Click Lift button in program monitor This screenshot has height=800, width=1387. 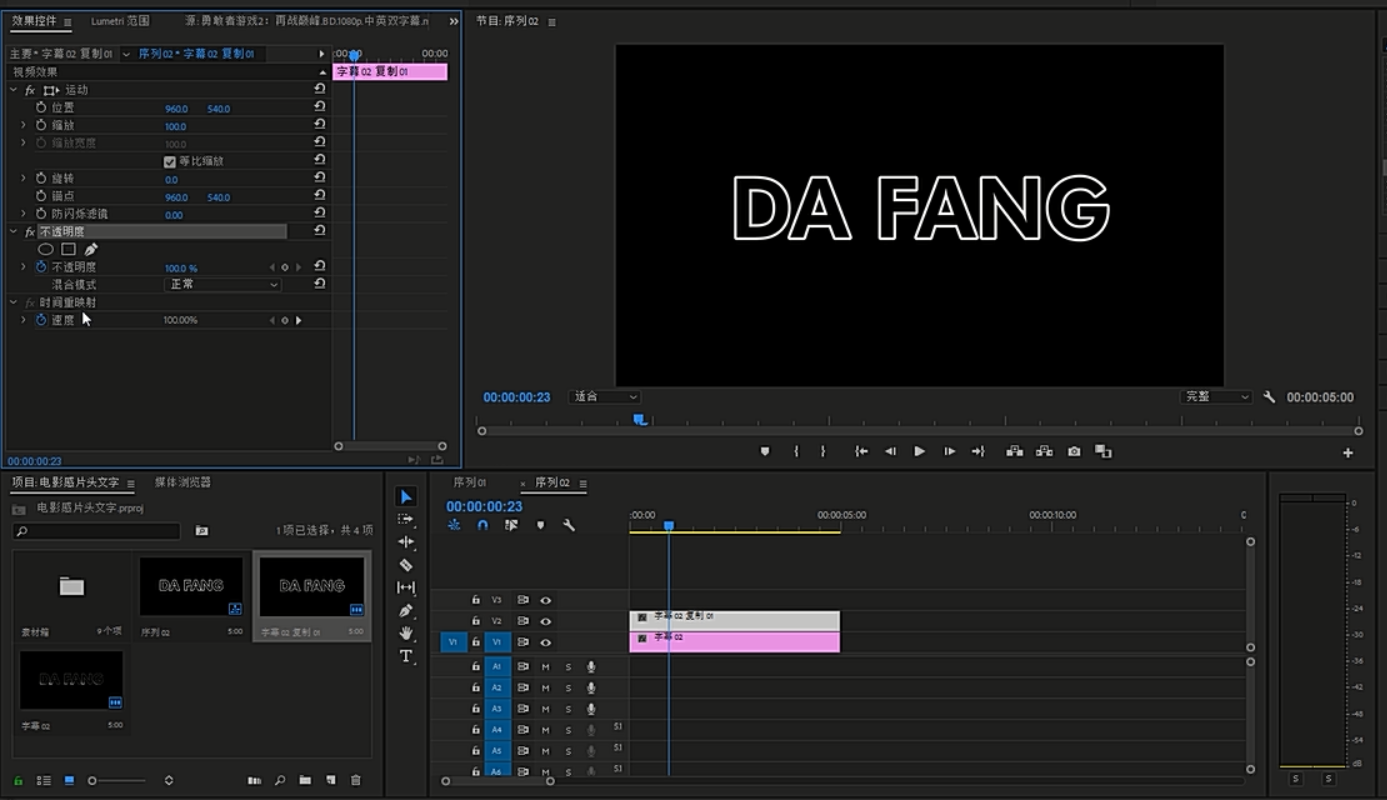coord(1014,452)
